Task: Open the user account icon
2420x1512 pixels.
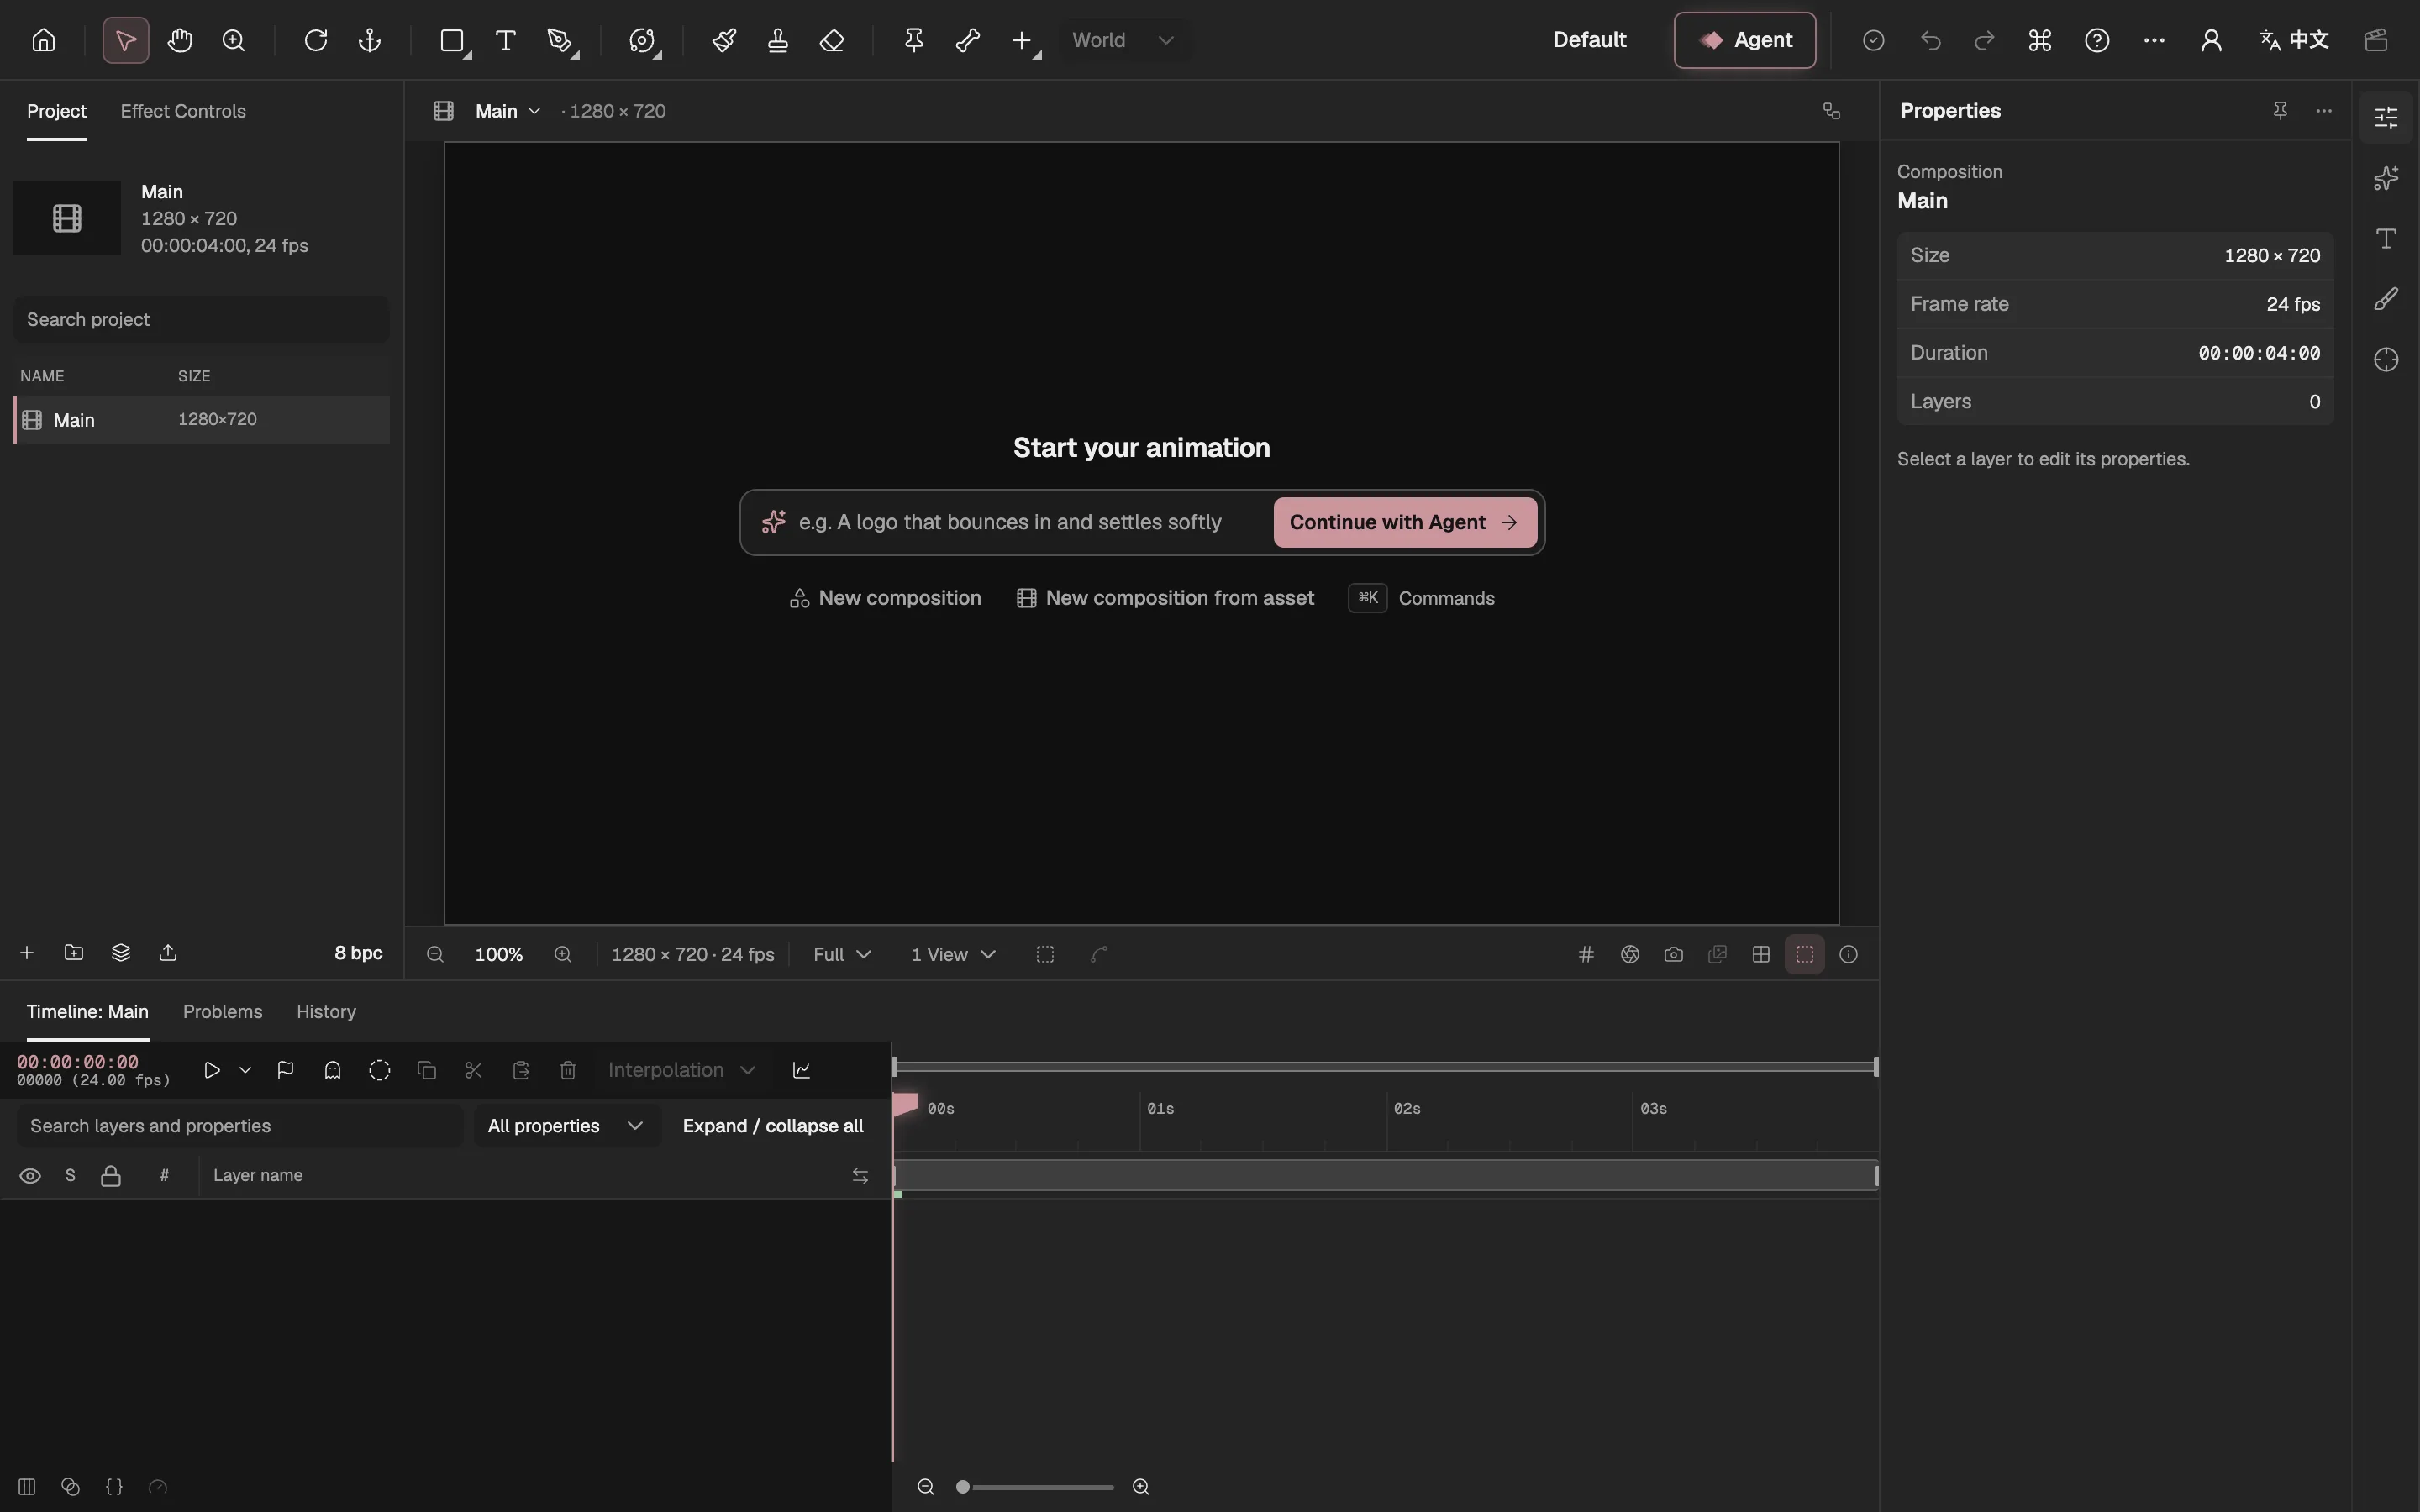Action: (x=2211, y=40)
